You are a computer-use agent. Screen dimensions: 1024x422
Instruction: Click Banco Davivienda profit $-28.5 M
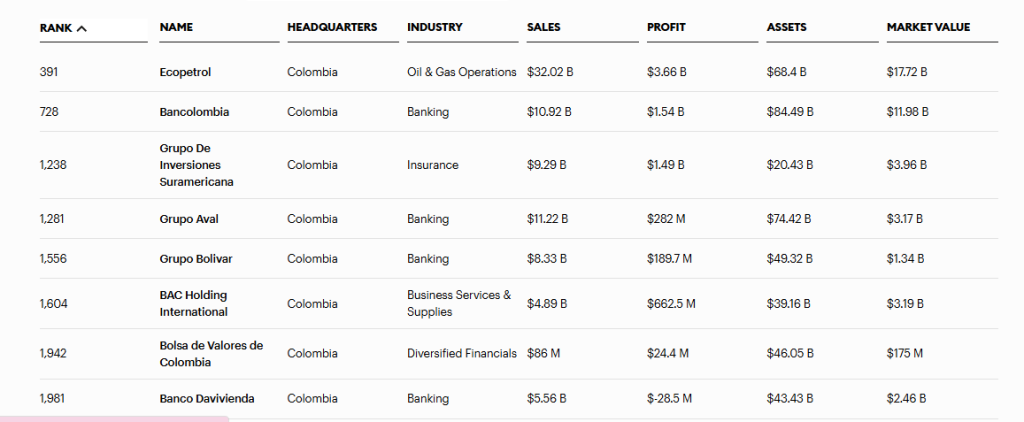670,399
